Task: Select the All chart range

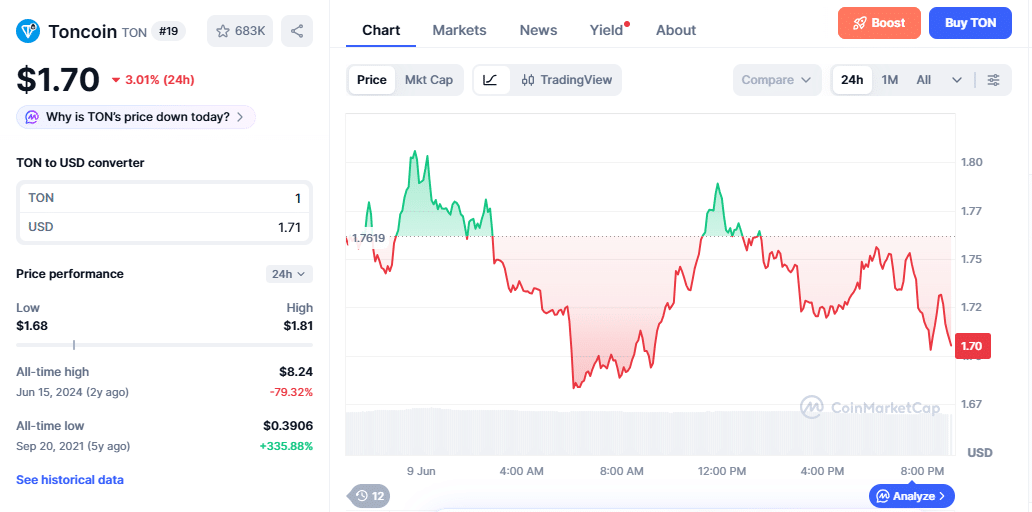Action: [924, 80]
